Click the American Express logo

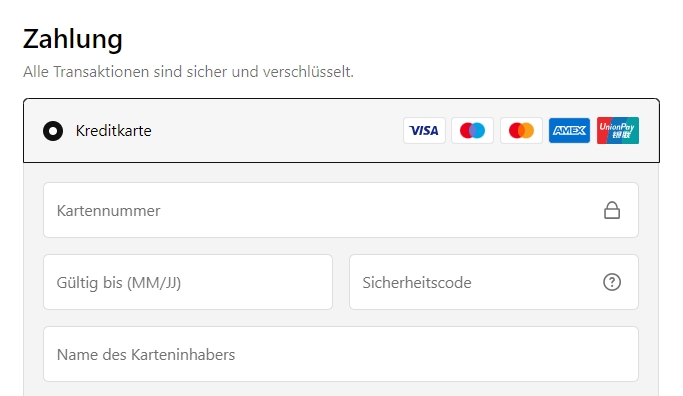pos(569,130)
